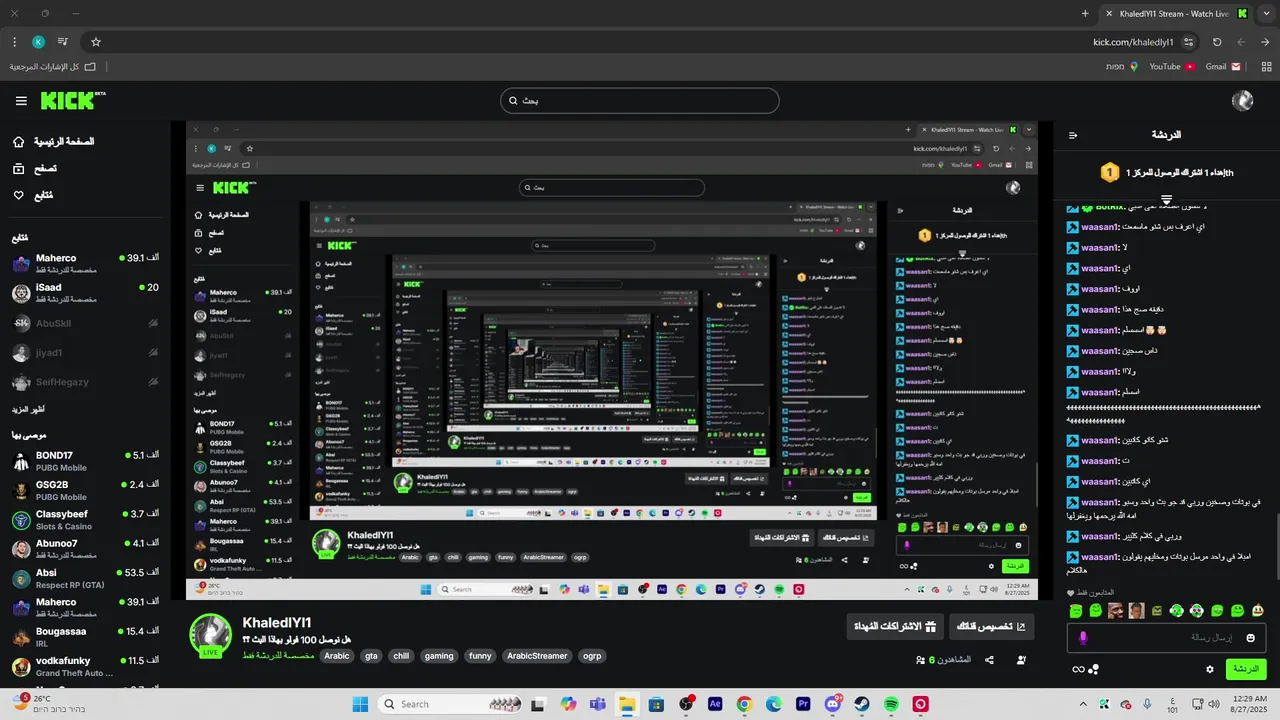Select the ArabicStreamer tag

click(537, 656)
